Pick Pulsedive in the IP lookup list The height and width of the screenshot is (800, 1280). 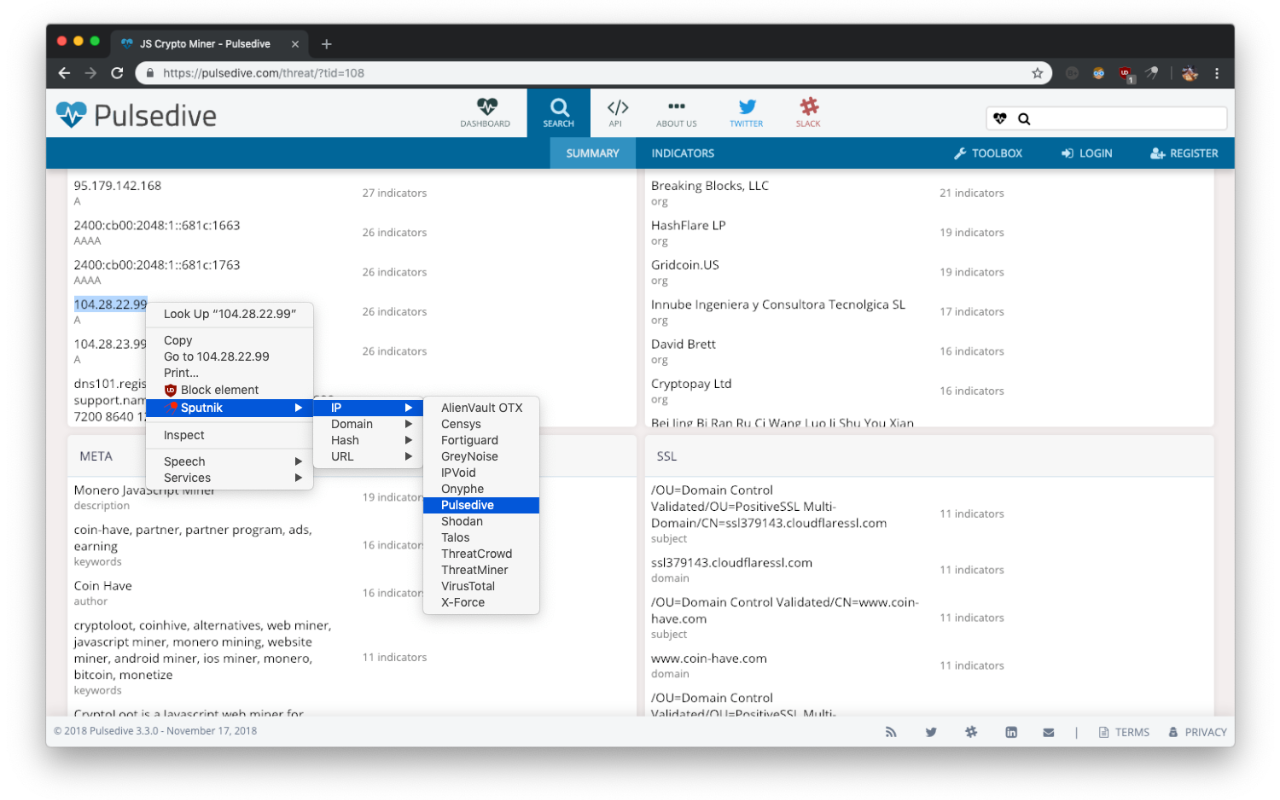tap(481, 505)
